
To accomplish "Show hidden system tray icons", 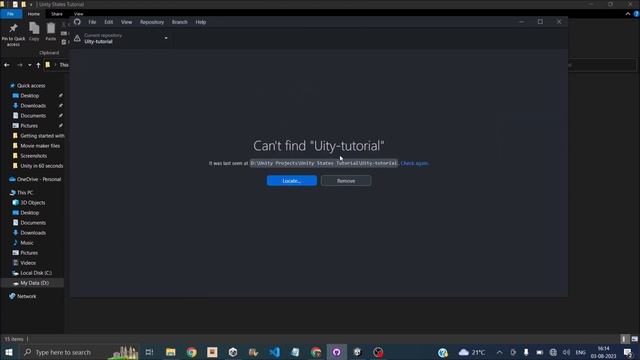I will (x=500, y=352).
